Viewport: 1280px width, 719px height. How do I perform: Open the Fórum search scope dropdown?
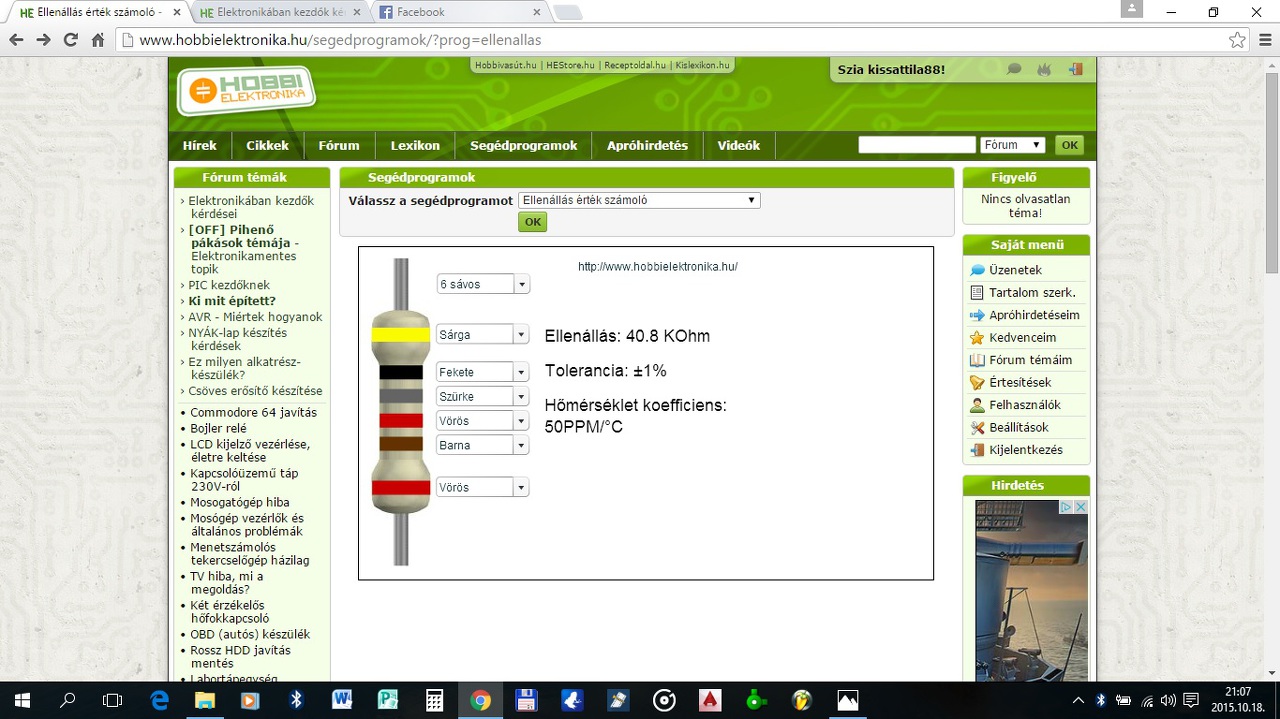[x=1012, y=145]
